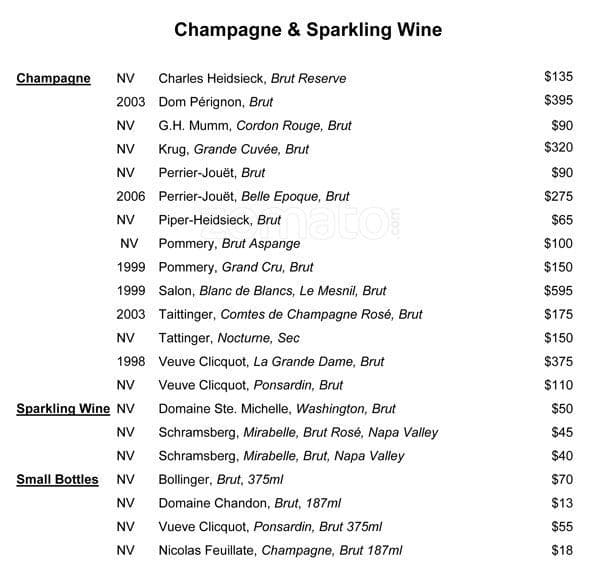Click Nicolas Feuillate Champagne Brut 187ml

[280, 550]
